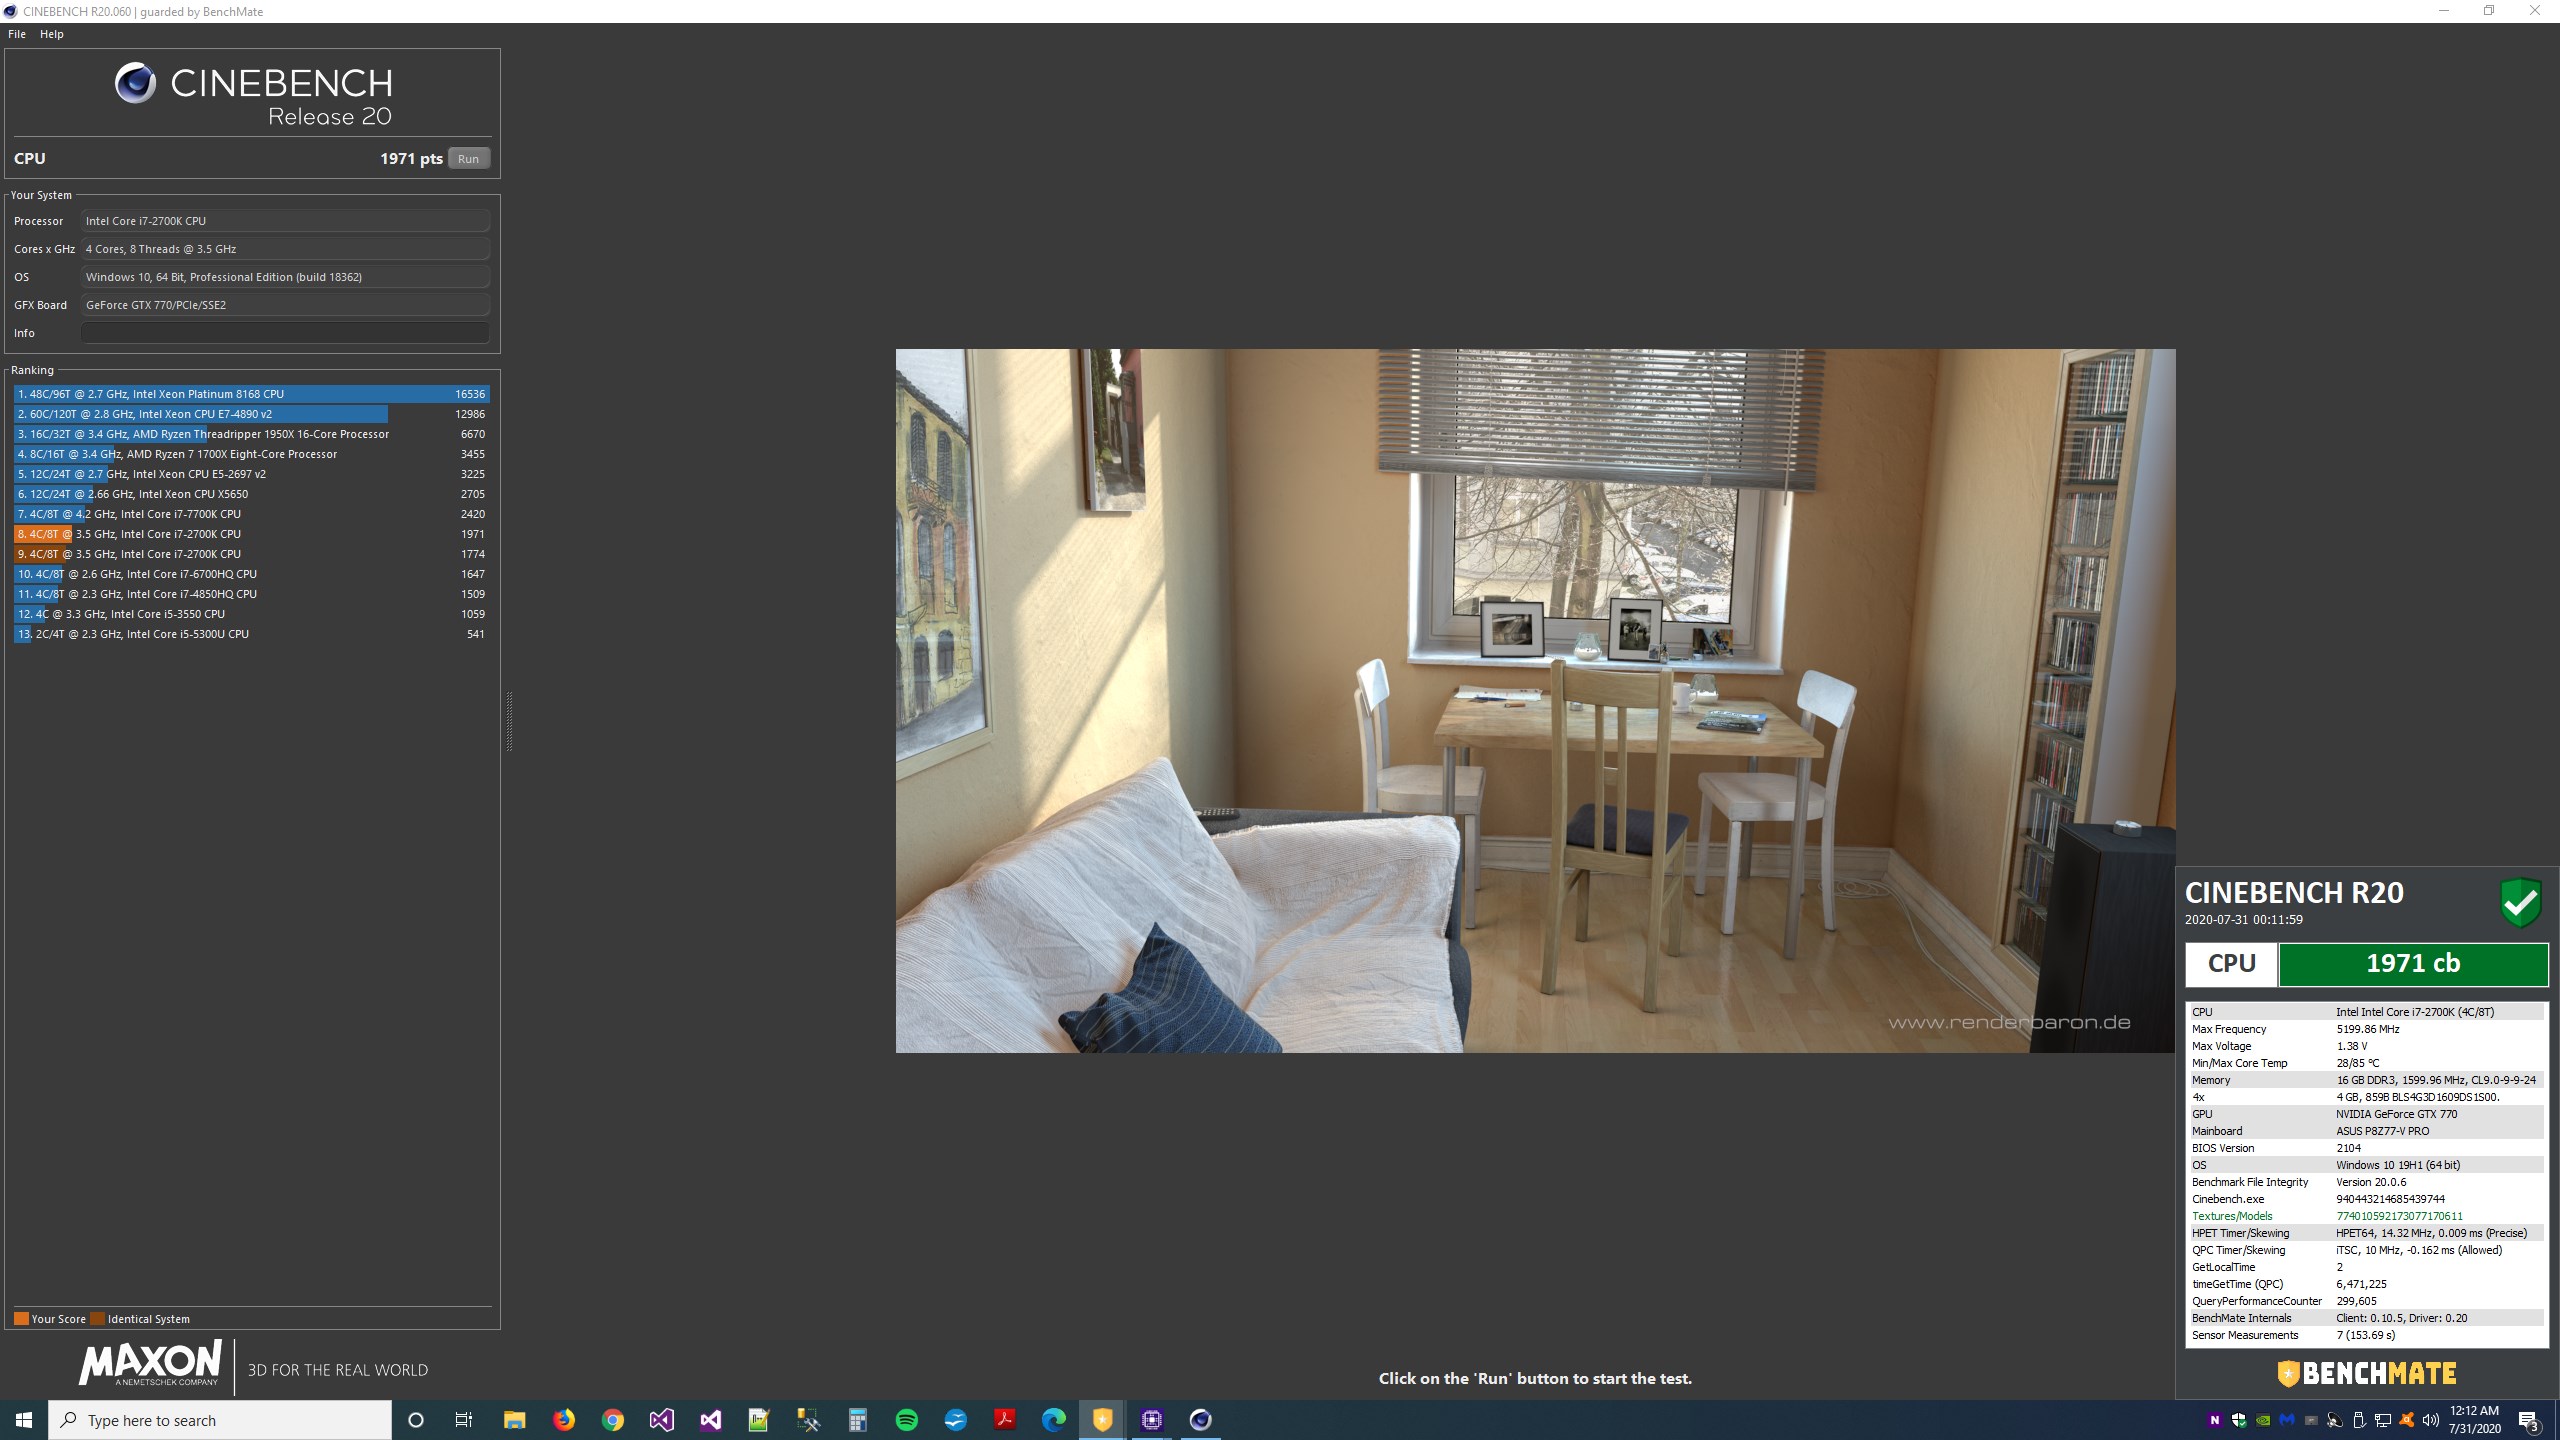Open the Windows Start menu
The width and height of the screenshot is (2560, 1440).
point(24,1420)
